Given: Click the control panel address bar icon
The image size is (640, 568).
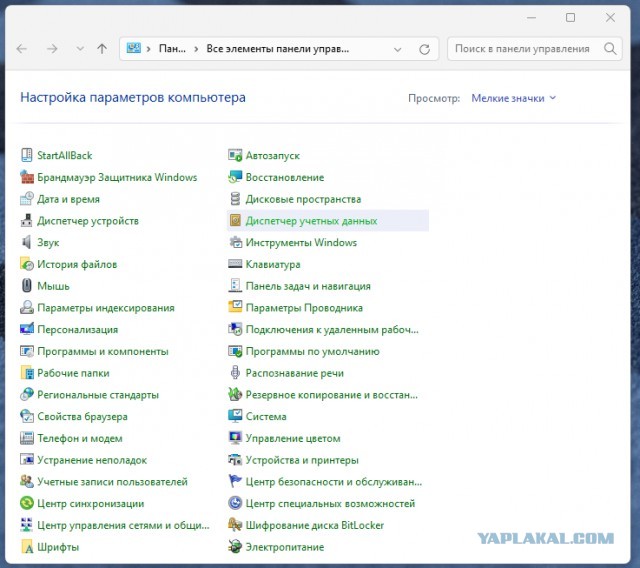Looking at the screenshot, I should pos(133,48).
